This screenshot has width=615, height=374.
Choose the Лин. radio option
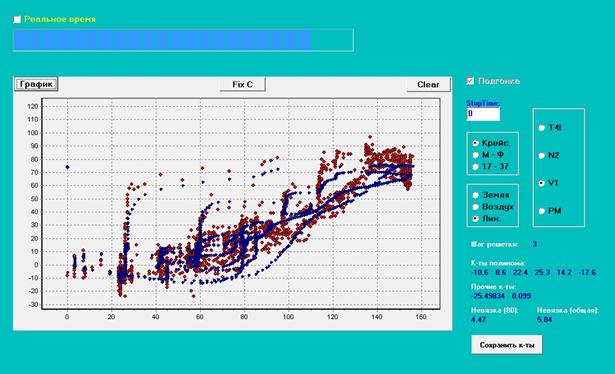(x=476, y=219)
